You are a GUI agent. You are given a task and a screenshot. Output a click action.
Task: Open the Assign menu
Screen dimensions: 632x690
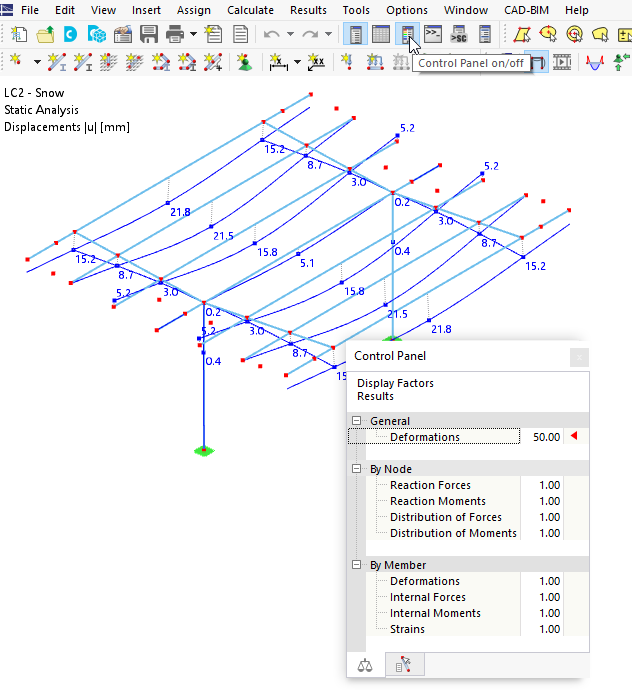tap(194, 10)
